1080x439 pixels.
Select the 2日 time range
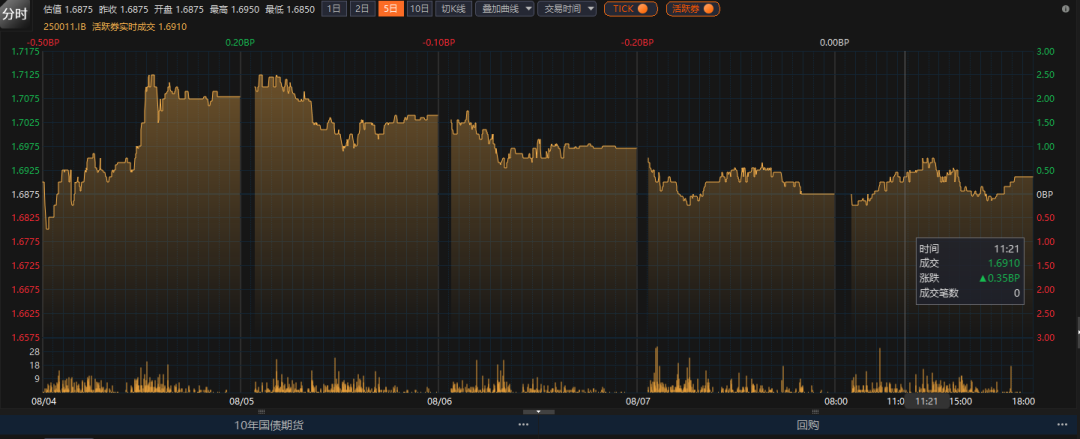click(x=362, y=9)
